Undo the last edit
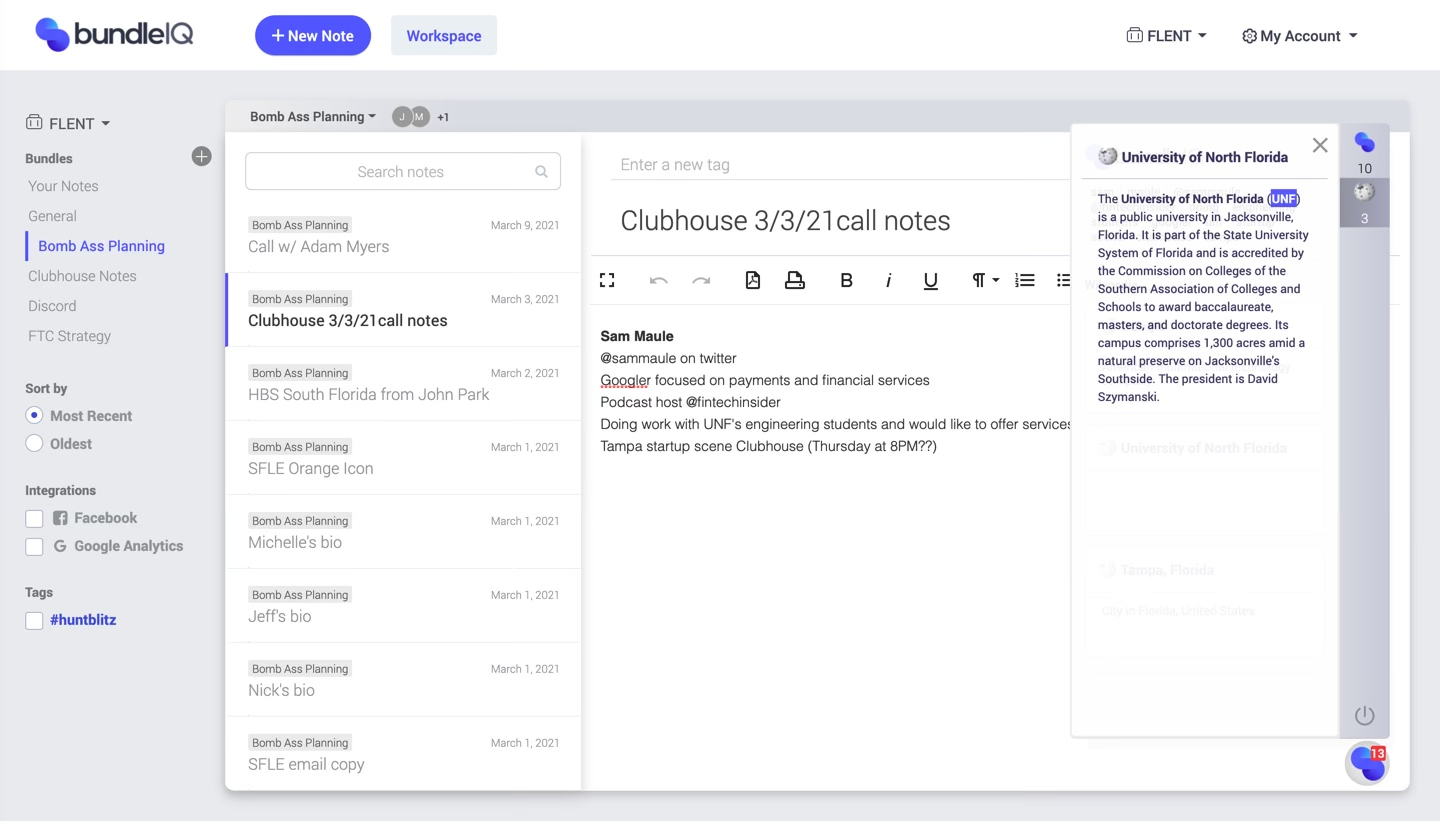Viewport: 1440px width, 821px height. 658,281
